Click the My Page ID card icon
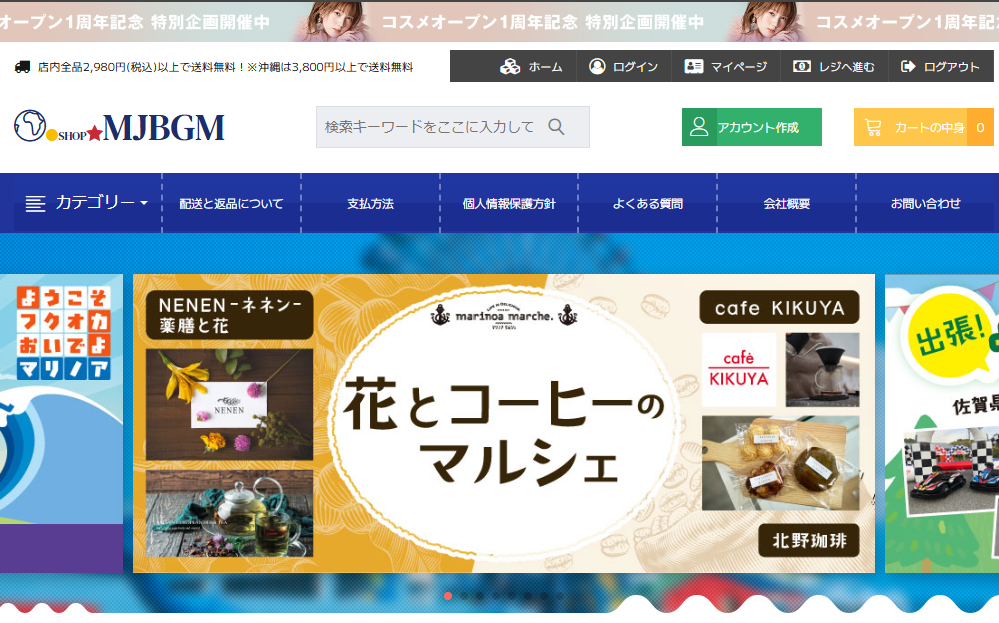This screenshot has width=999, height=623. (x=693, y=66)
